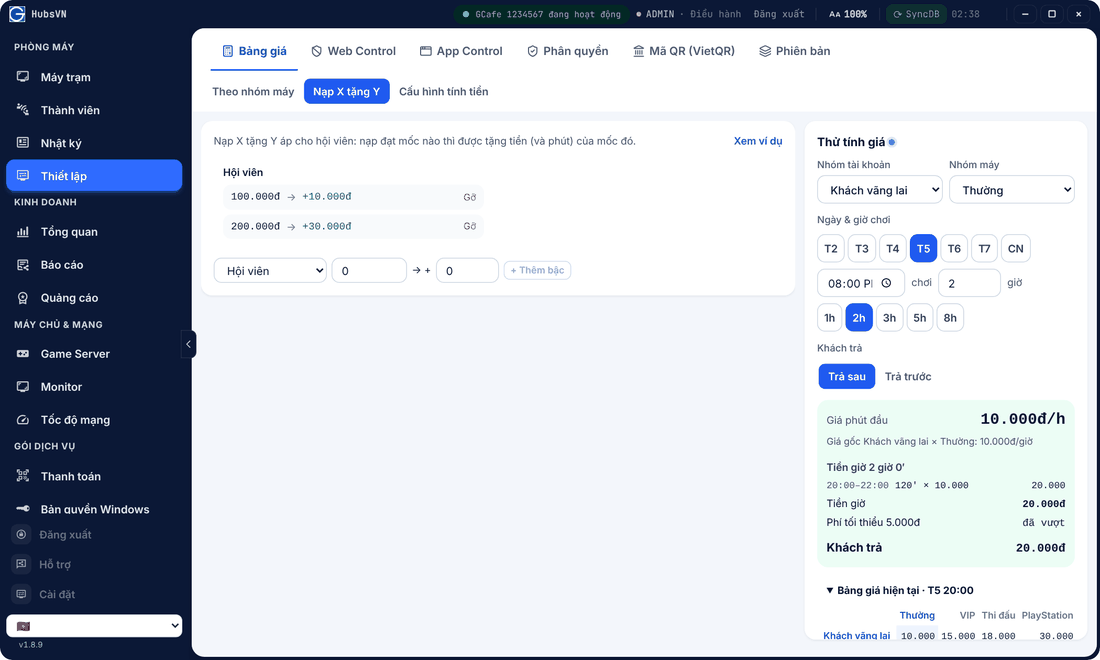Select Trả trước payment option
Image resolution: width=1100 pixels, height=660 pixels.
coord(908,377)
